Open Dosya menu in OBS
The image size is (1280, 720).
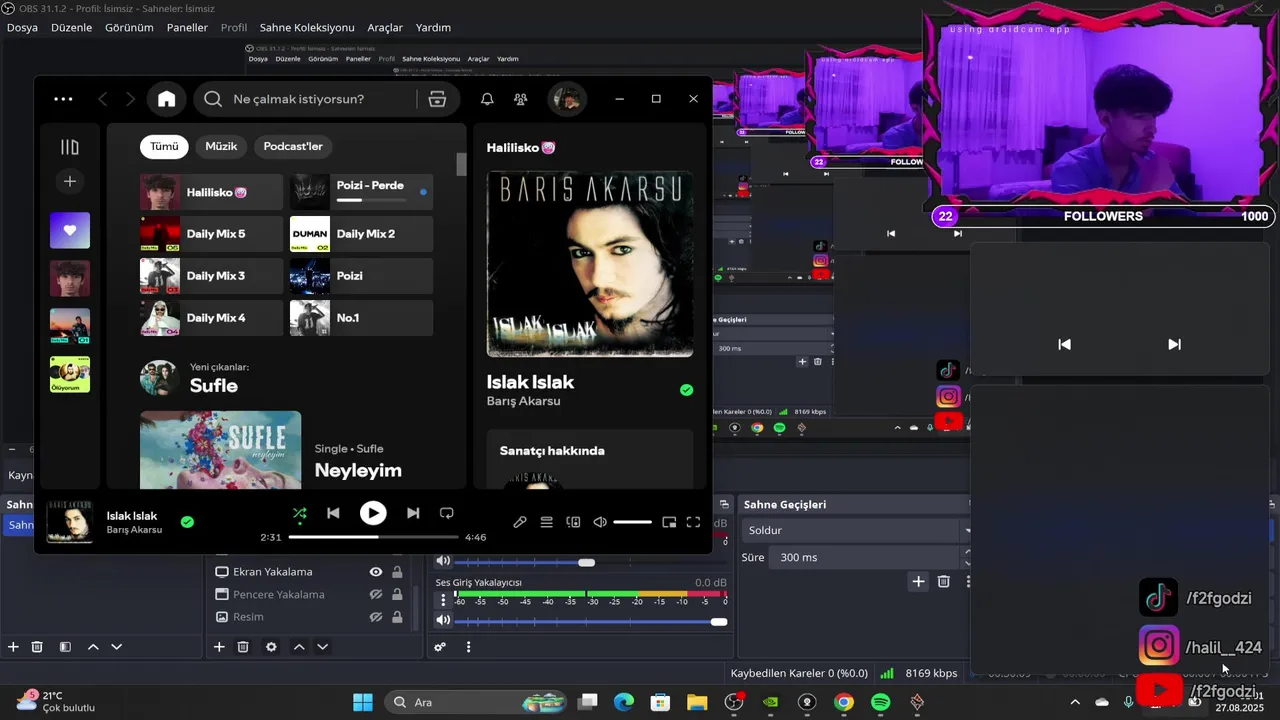pos(22,27)
